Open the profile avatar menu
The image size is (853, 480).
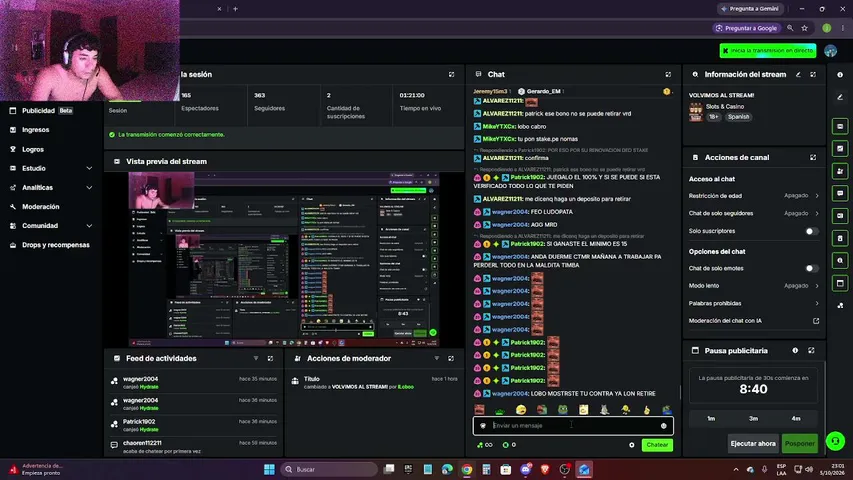pyautogui.click(x=830, y=51)
